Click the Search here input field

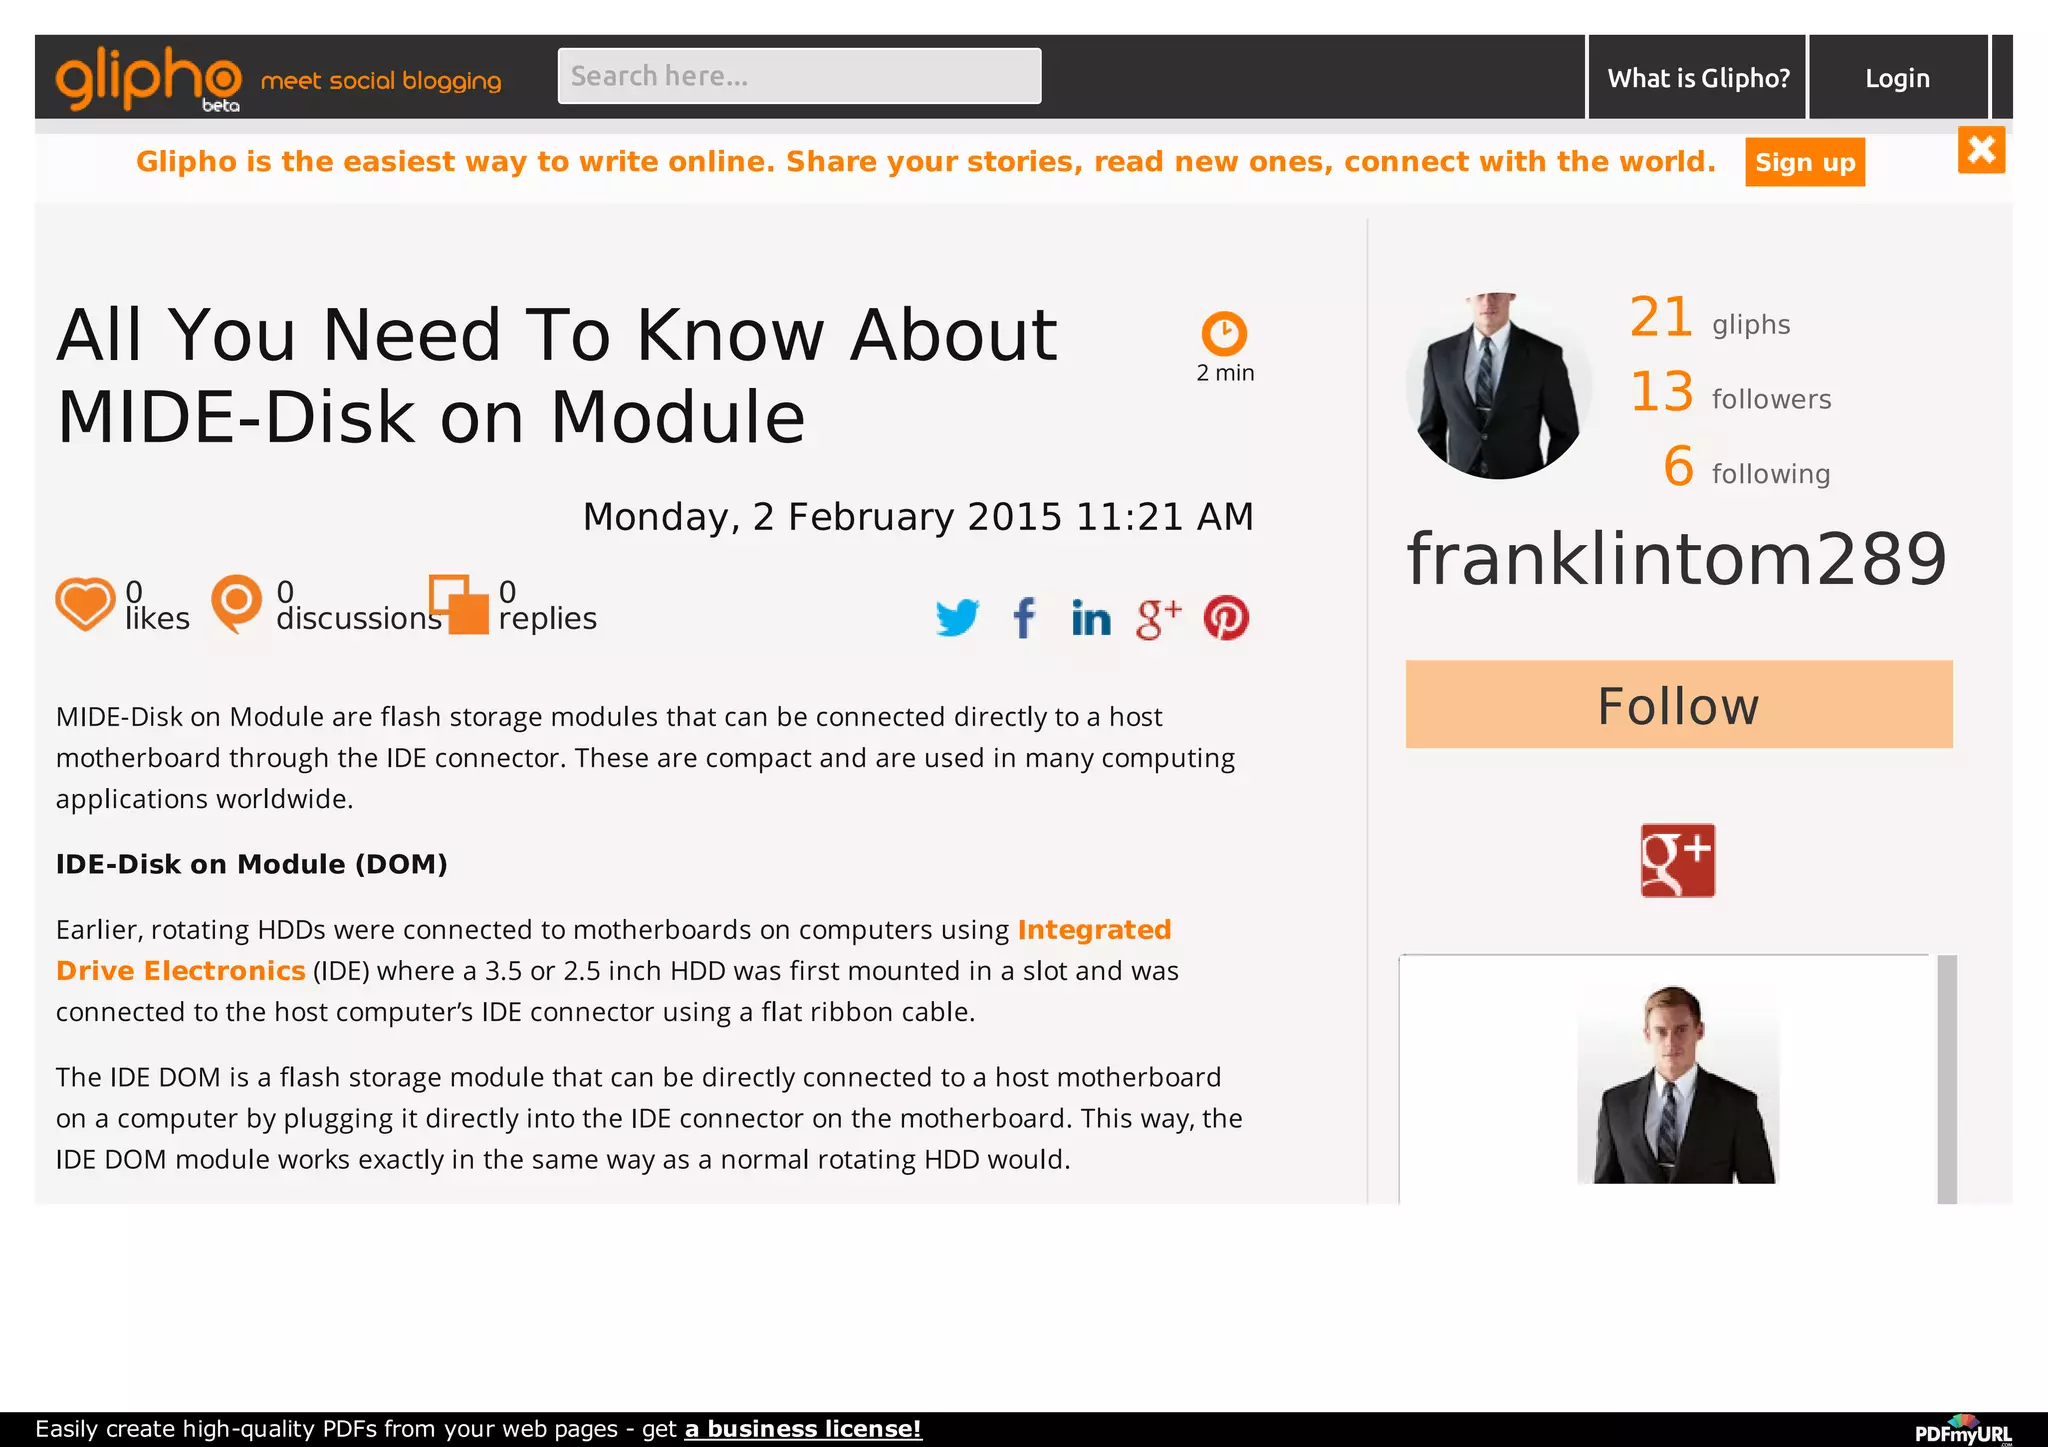coord(799,76)
